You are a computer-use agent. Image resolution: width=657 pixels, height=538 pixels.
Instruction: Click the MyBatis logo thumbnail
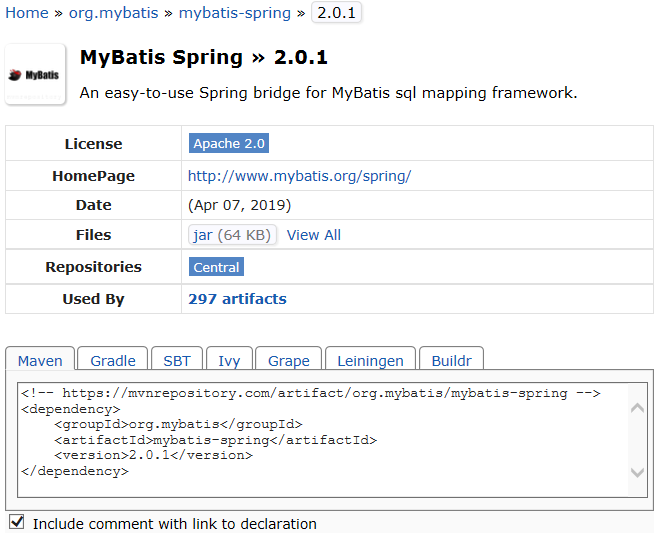pyautogui.click(x=35, y=75)
